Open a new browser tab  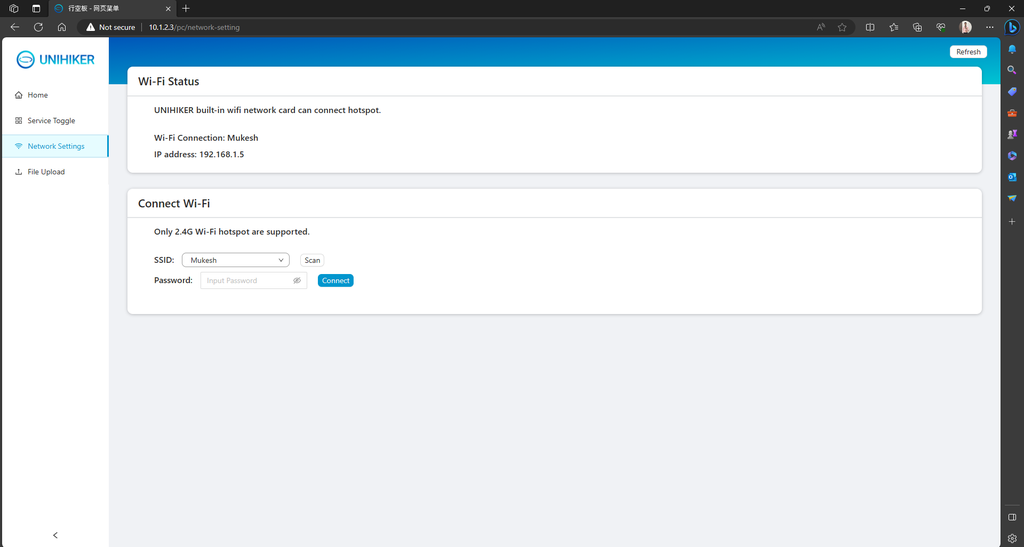[186, 8]
